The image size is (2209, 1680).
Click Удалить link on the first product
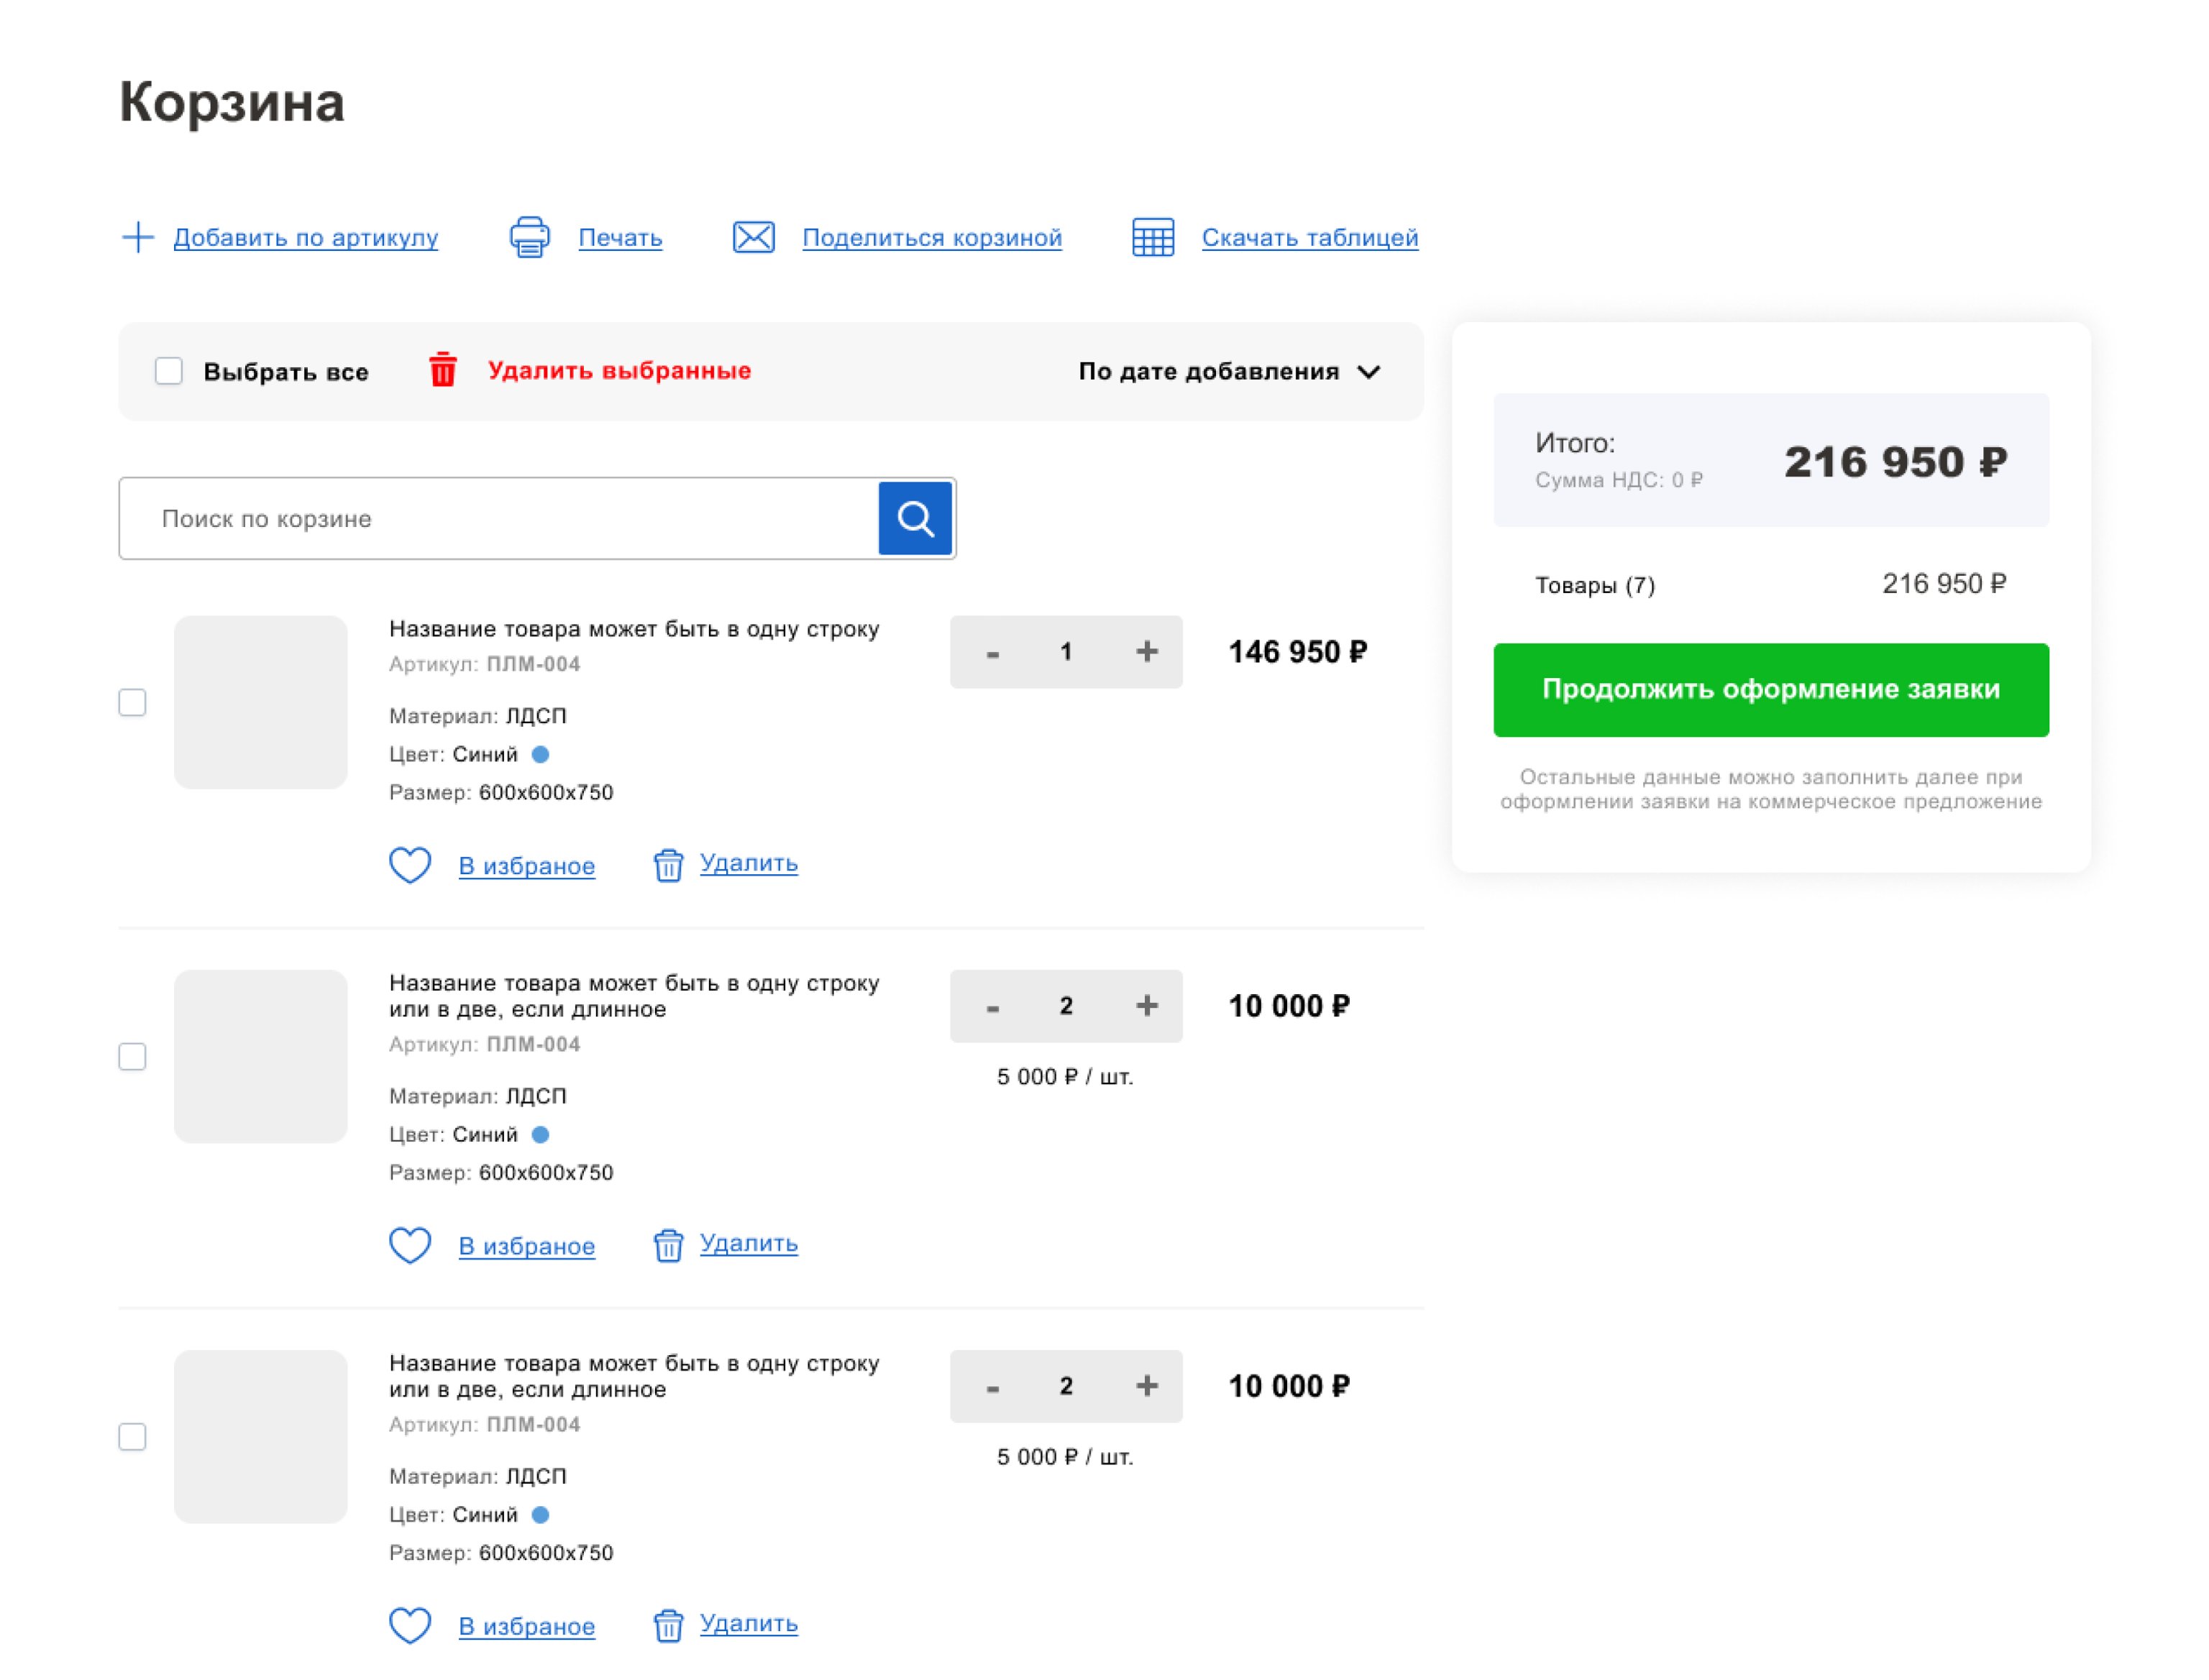tap(748, 863)
